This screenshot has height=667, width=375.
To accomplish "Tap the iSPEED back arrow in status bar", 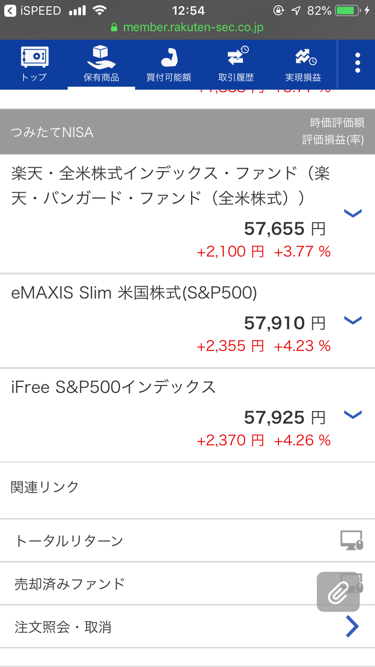I will pyautogui.click(x=11, y=10).
